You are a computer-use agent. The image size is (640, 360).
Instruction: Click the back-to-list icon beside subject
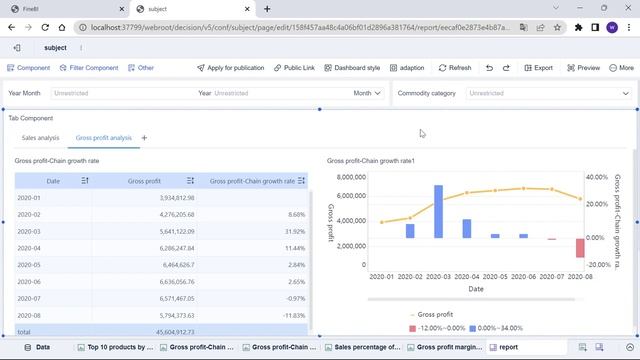(17, 48)
